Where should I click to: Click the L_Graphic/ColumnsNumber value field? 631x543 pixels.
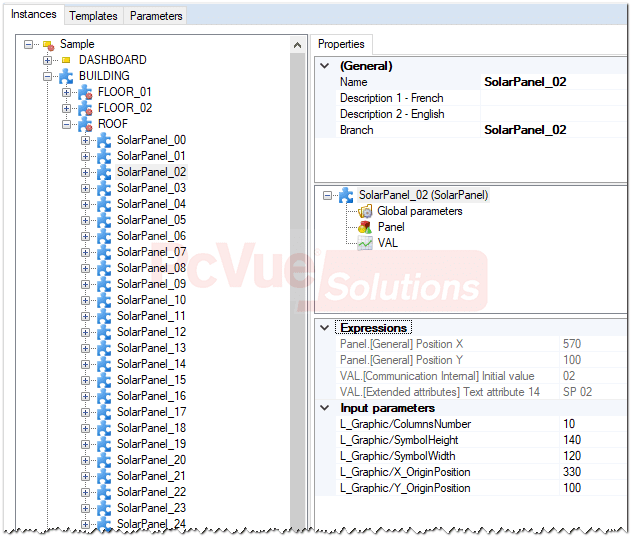coord(593,424)
